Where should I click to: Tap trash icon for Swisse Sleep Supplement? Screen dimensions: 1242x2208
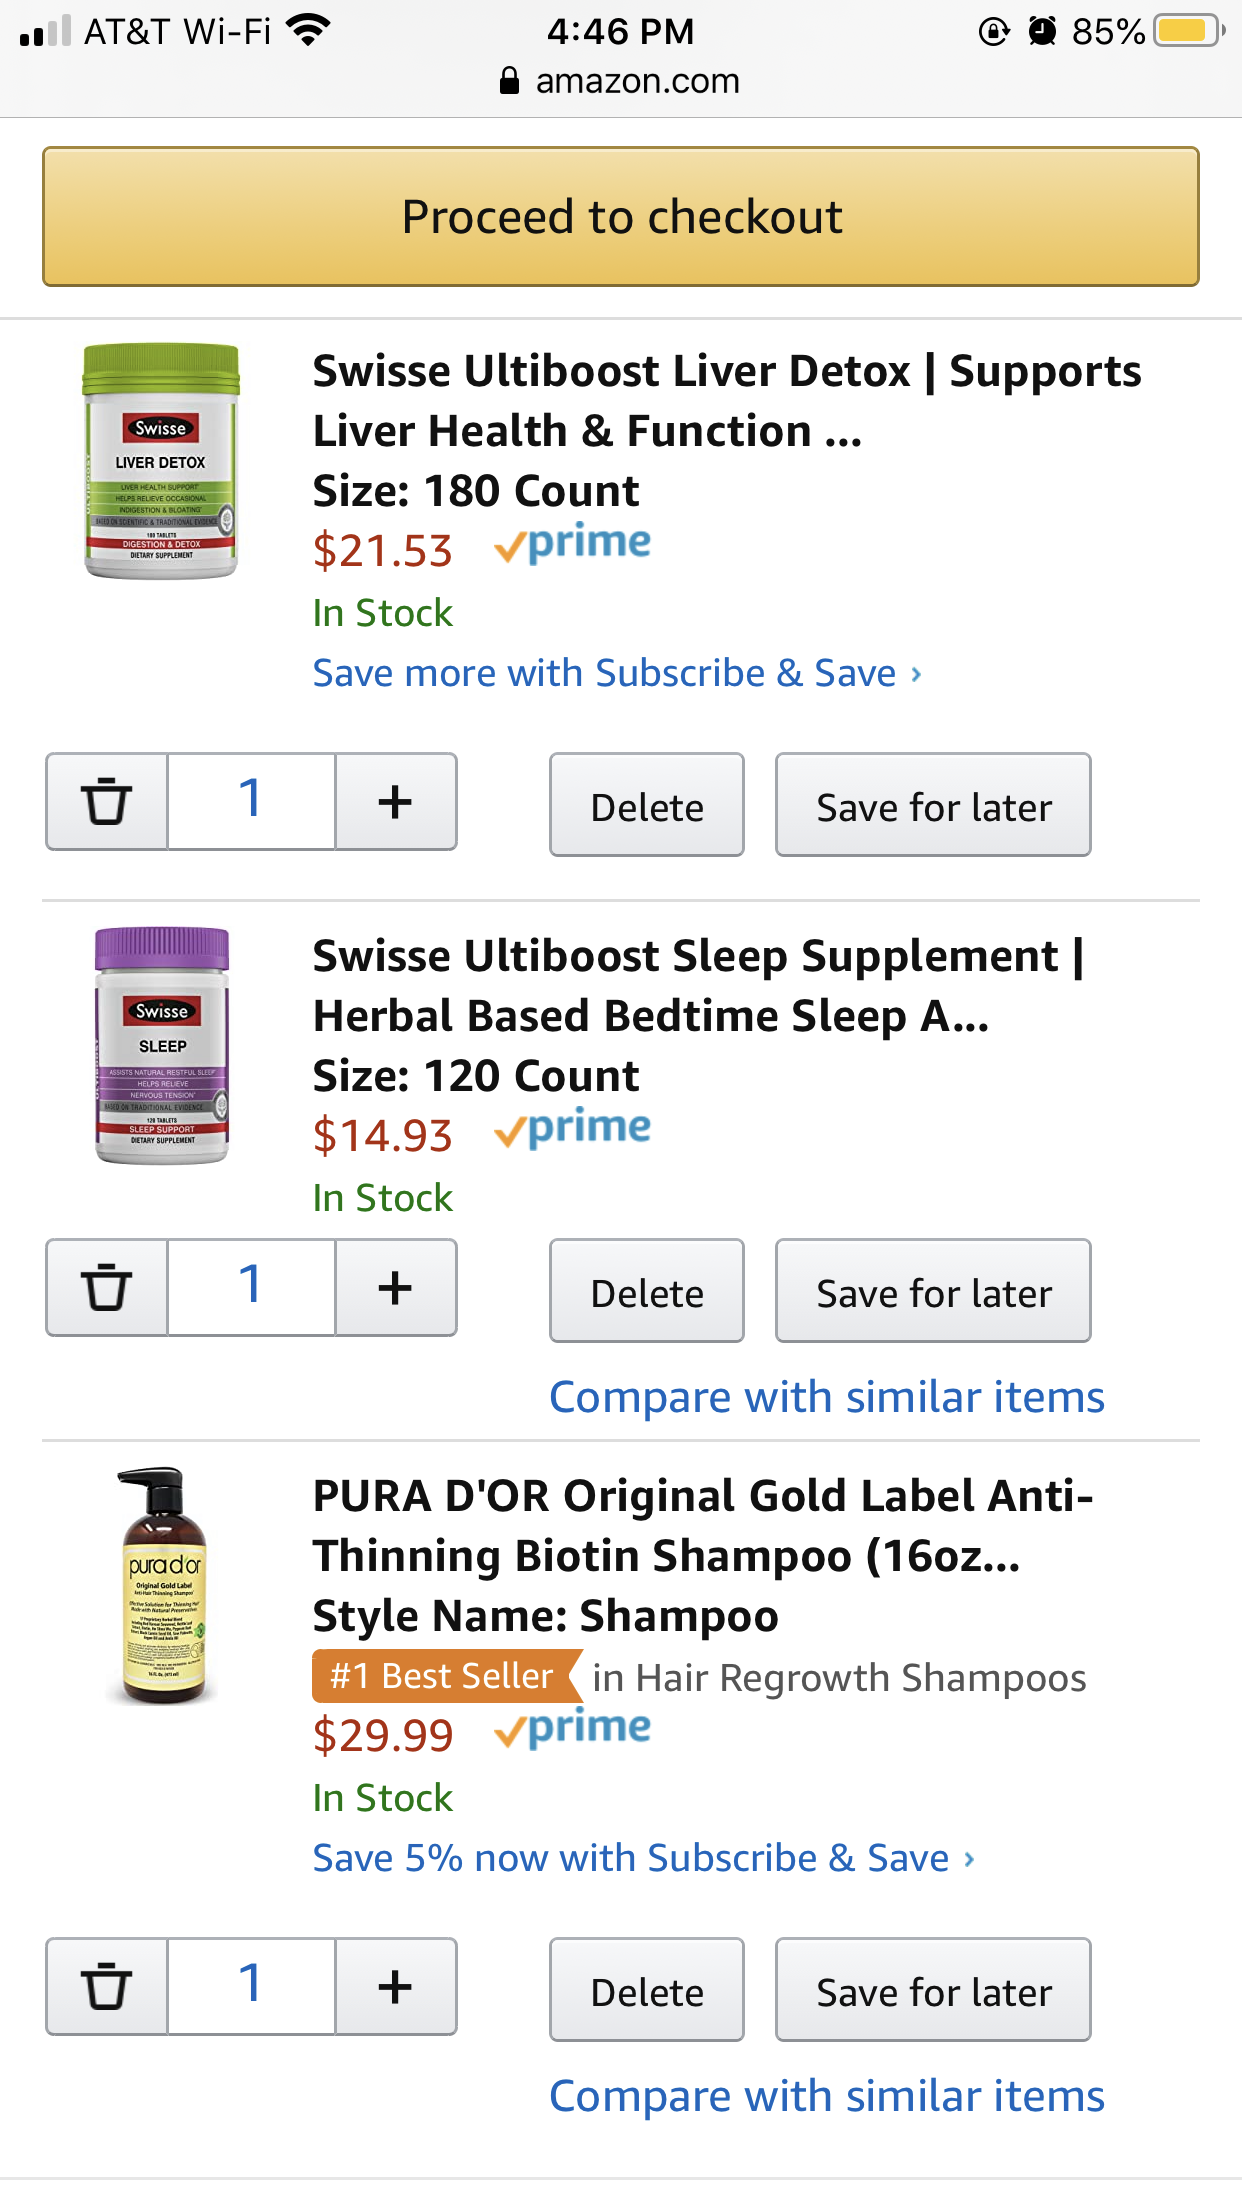pyautogui.click(x=106, y=1287)
